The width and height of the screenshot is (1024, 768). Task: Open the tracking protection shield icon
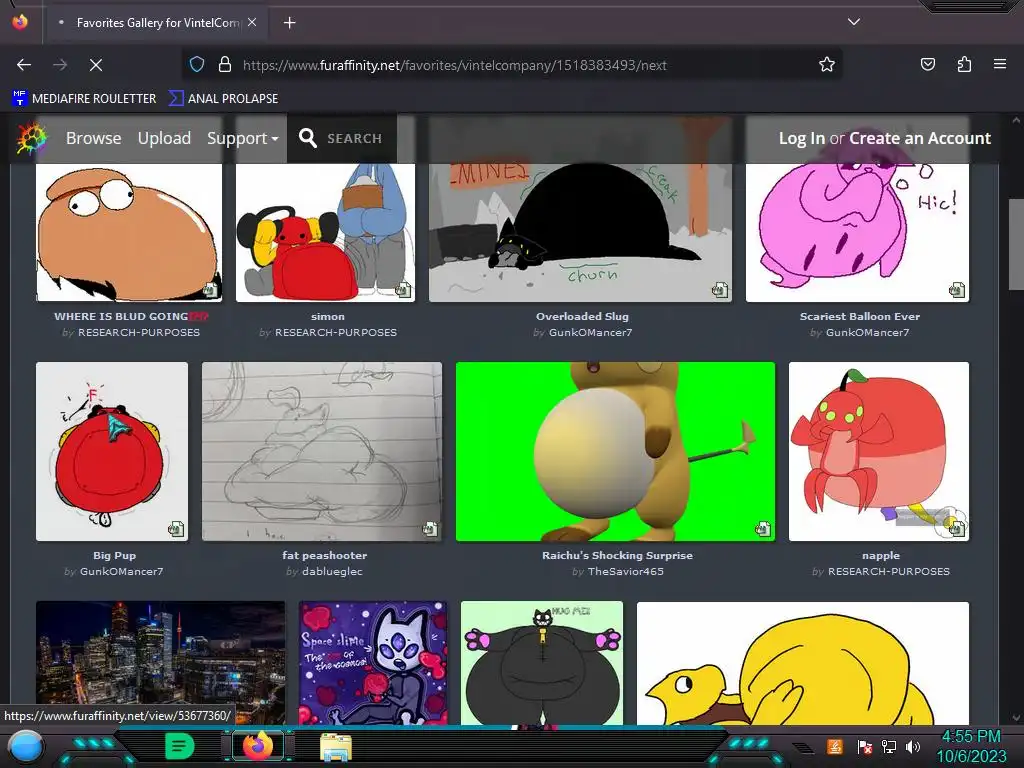197,64
